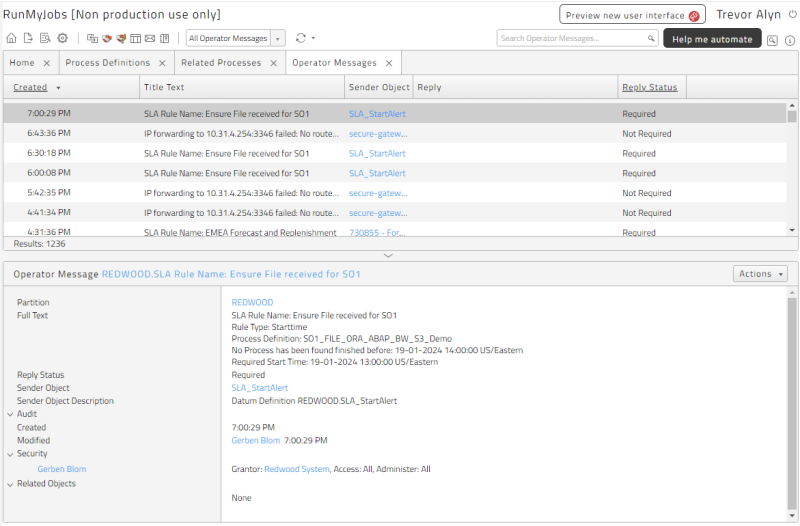Click the upper table's scroll up arrow
This screenshot has height=526, width=800.
(x=792, y=106)
